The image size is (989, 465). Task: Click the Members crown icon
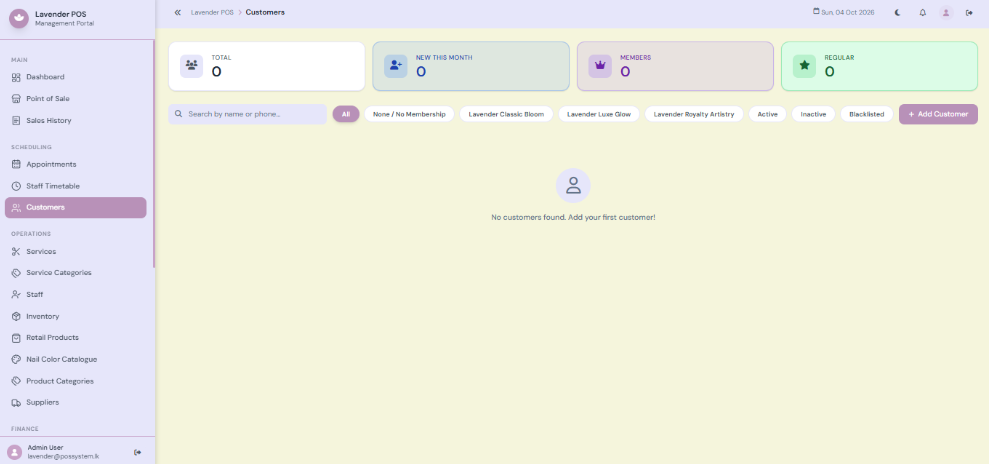tap(600, 66)
